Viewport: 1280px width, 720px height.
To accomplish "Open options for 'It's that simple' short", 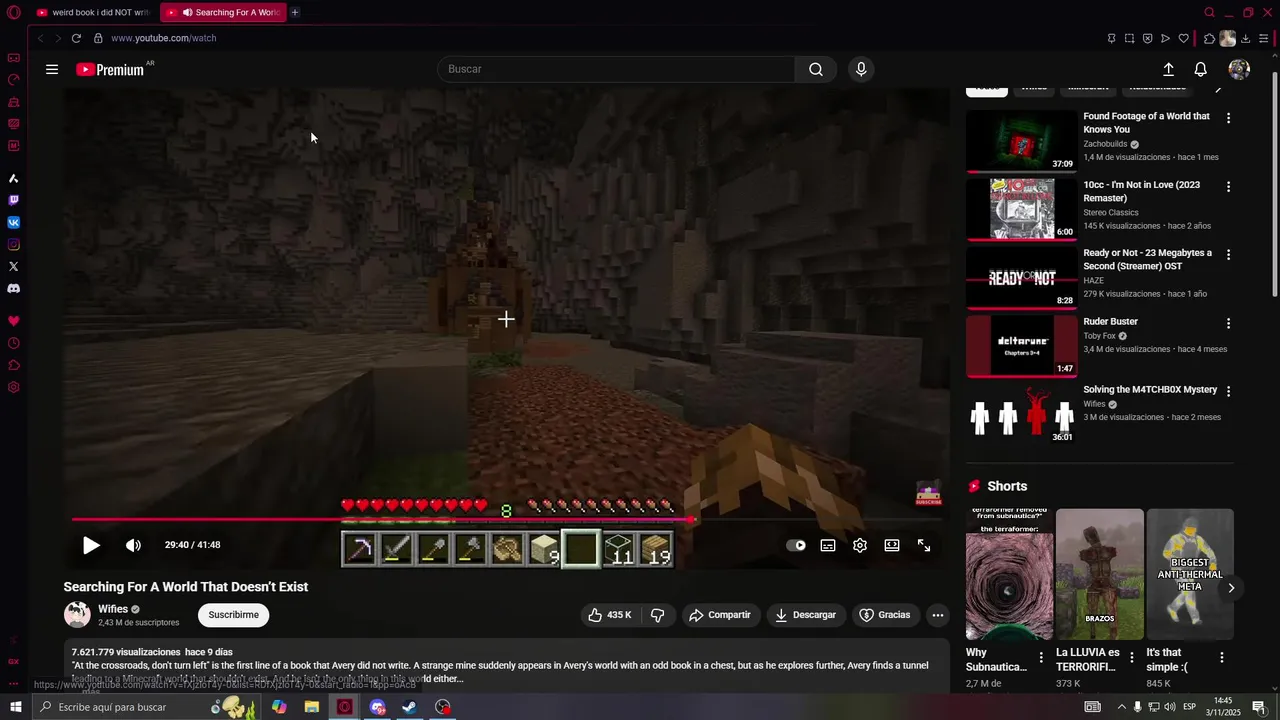I will click(x=1221, y=658).
